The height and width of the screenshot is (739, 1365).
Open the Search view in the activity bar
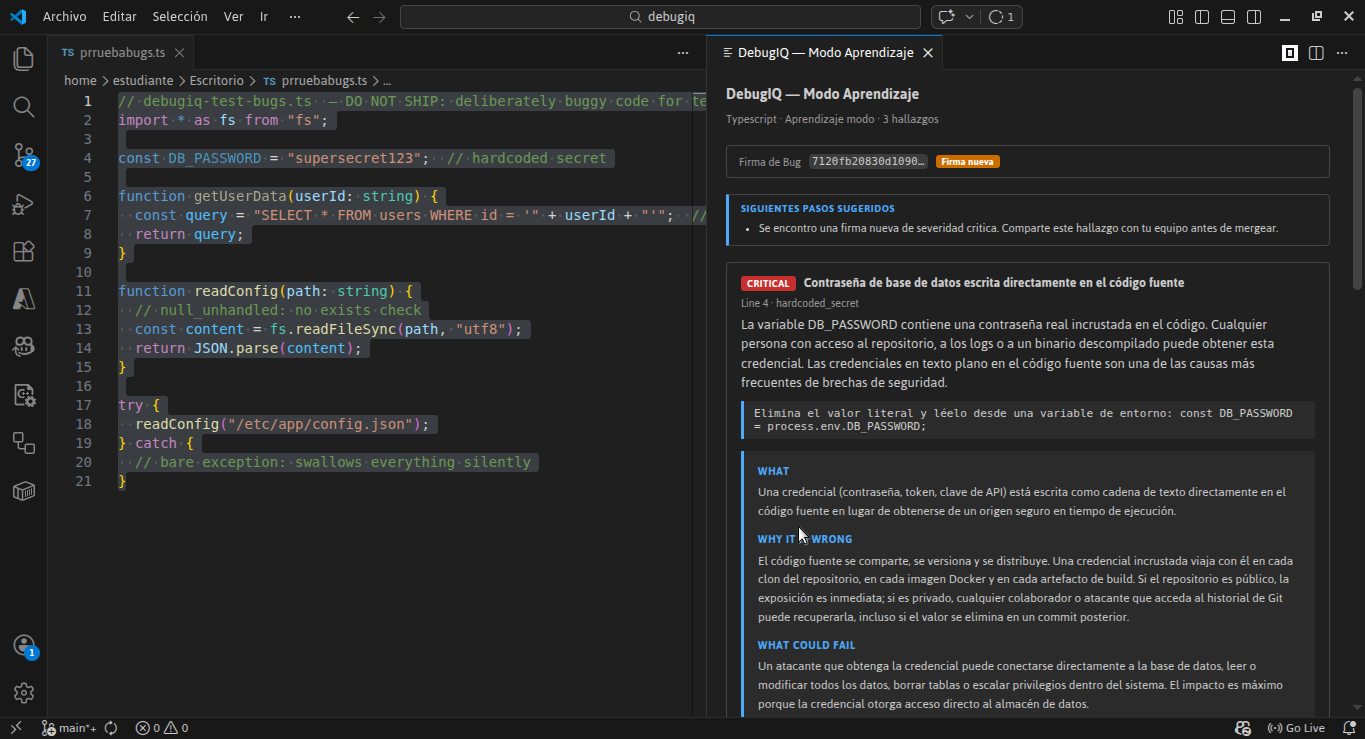click(23, 107)
